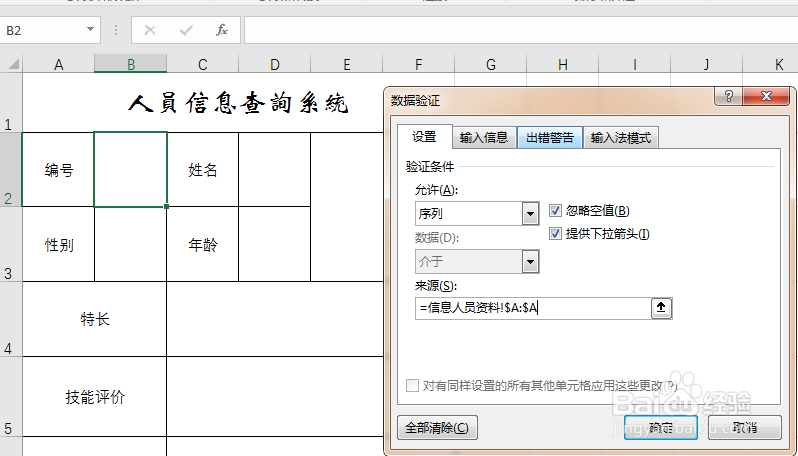Click into the formula bar input area
This screenshot has height=456, width=798.
(x=521, y=31)
